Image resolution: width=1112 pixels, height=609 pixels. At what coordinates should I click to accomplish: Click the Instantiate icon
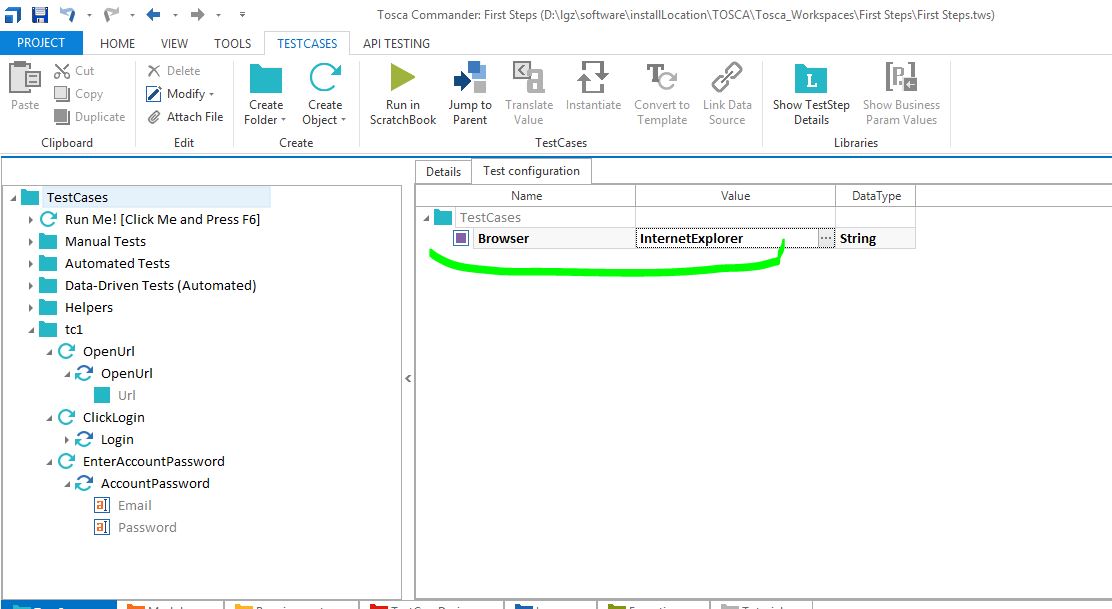[593, 77]
